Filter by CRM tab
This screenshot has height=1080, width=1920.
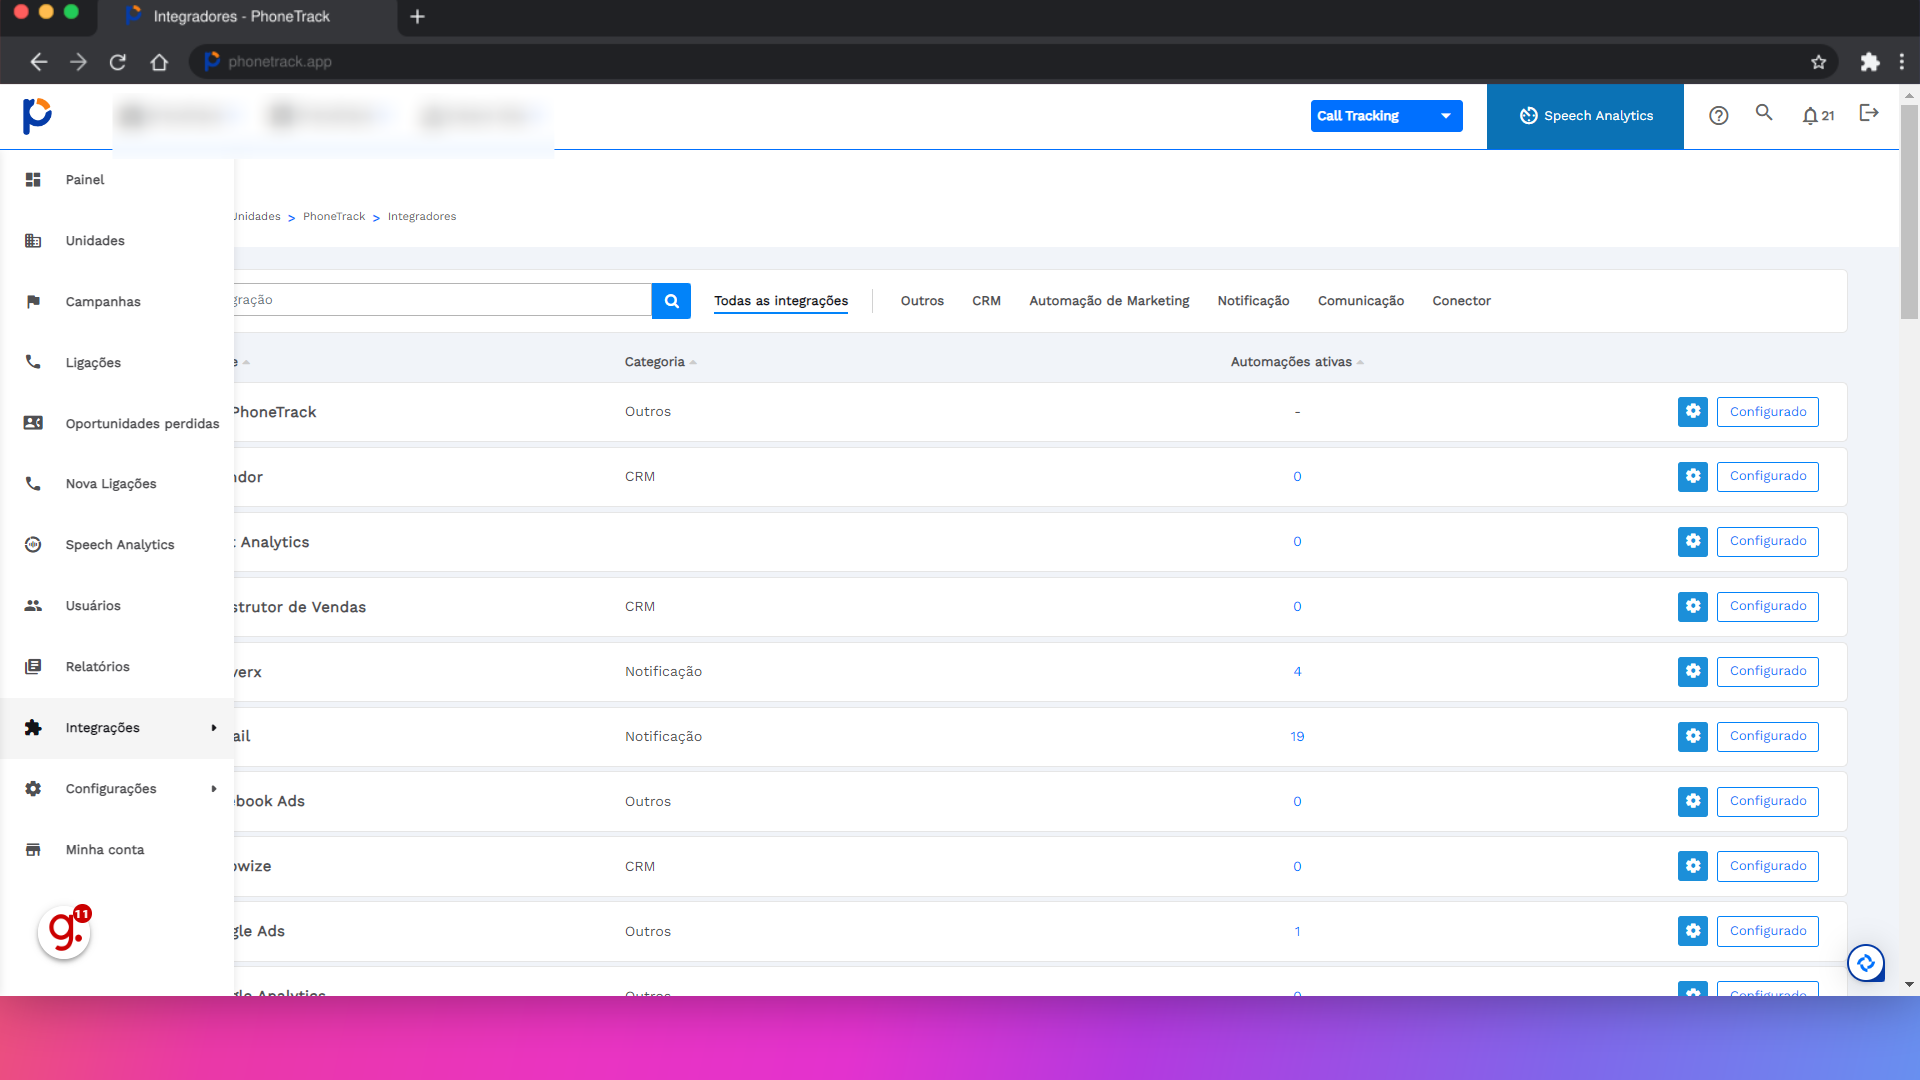coord(986,301)
